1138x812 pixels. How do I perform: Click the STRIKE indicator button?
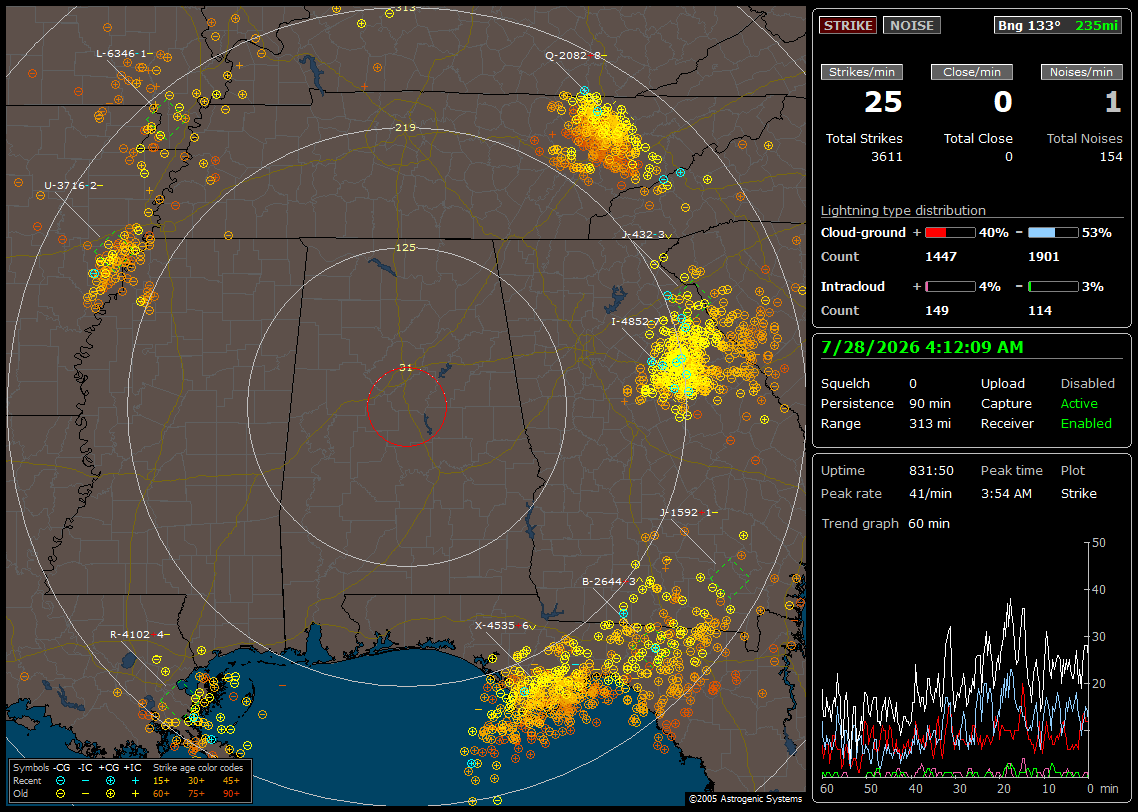[848, 25]
